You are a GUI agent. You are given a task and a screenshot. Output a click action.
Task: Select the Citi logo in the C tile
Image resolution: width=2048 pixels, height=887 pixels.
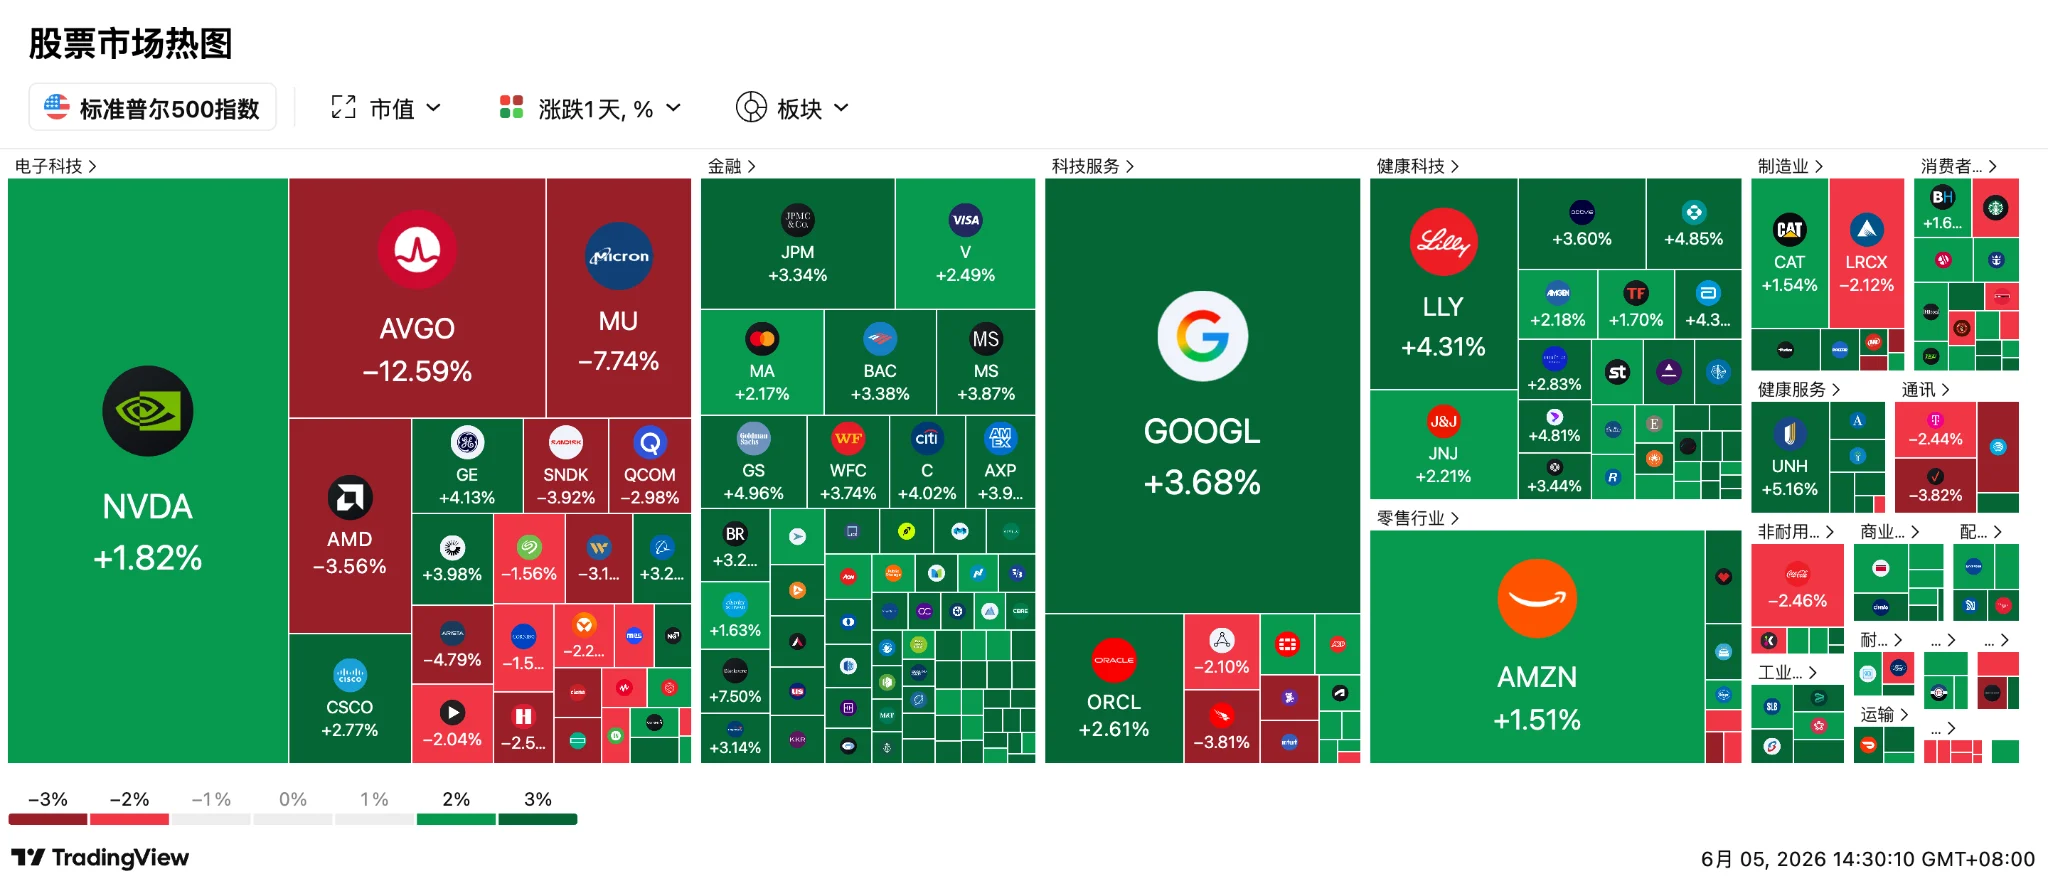pos(927,438)
